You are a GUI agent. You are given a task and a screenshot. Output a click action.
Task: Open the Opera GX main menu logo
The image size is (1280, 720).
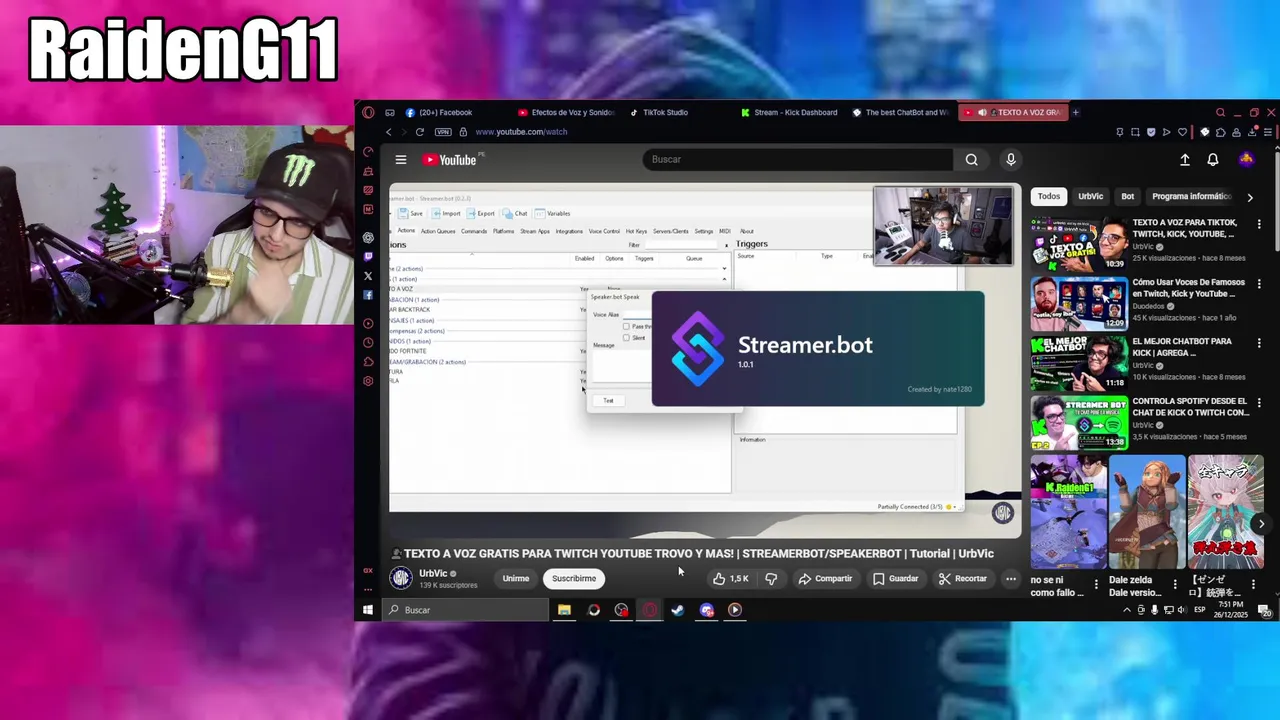point(368,112)
